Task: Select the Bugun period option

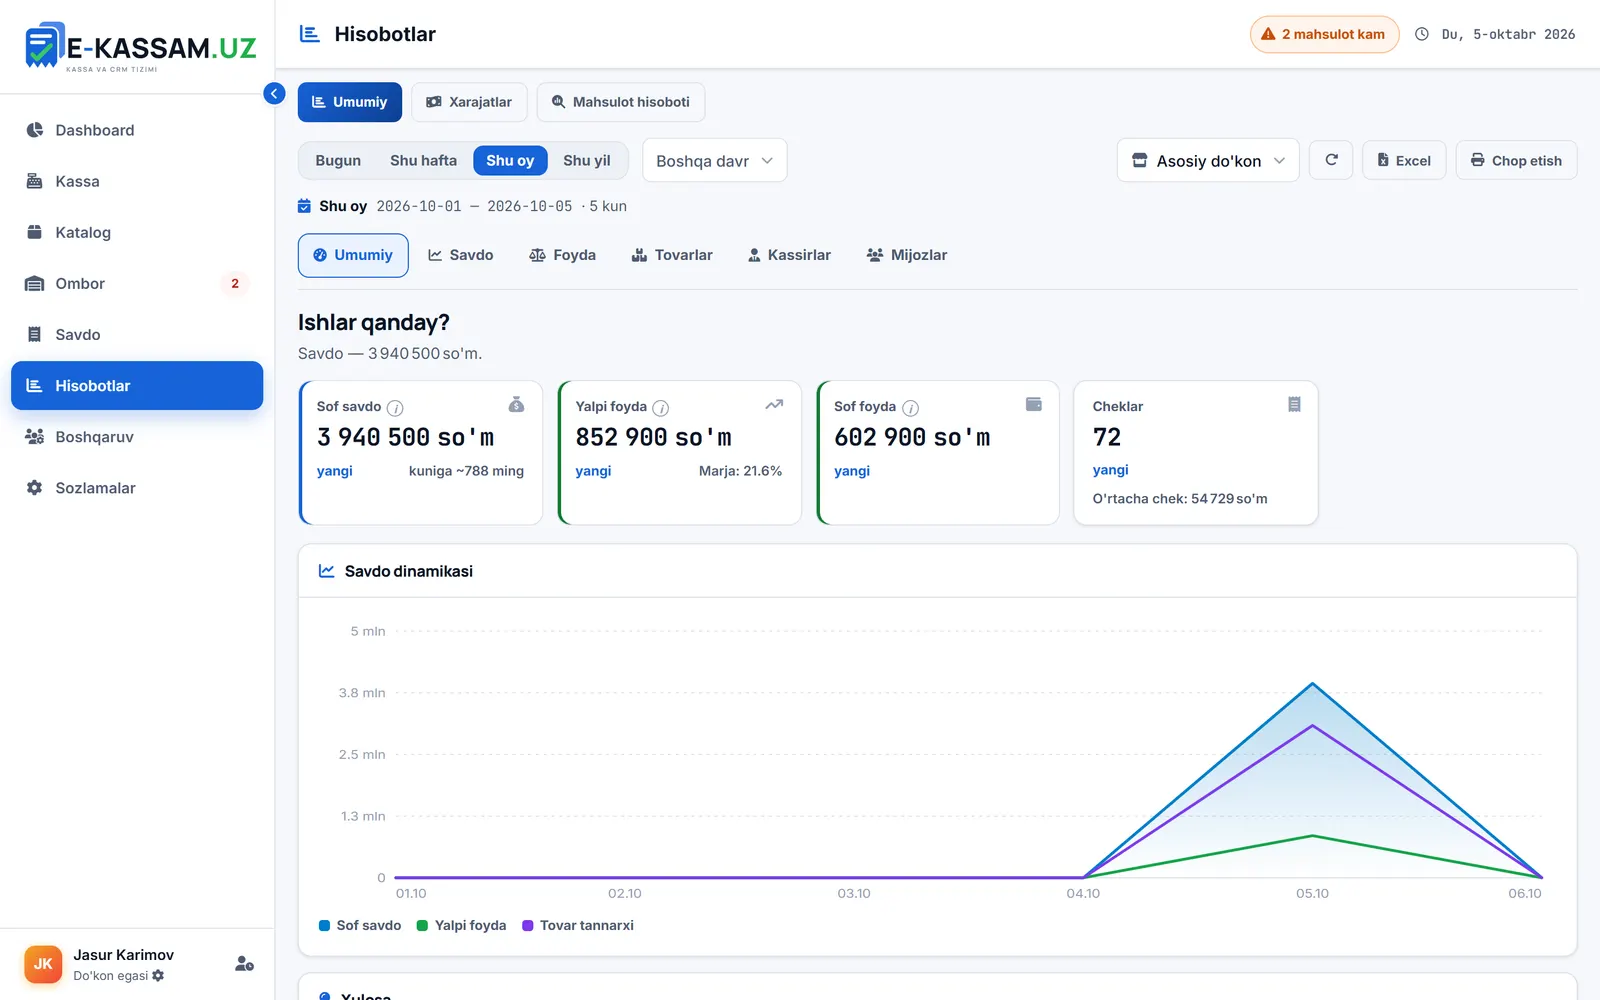Action: coord(338,160)
